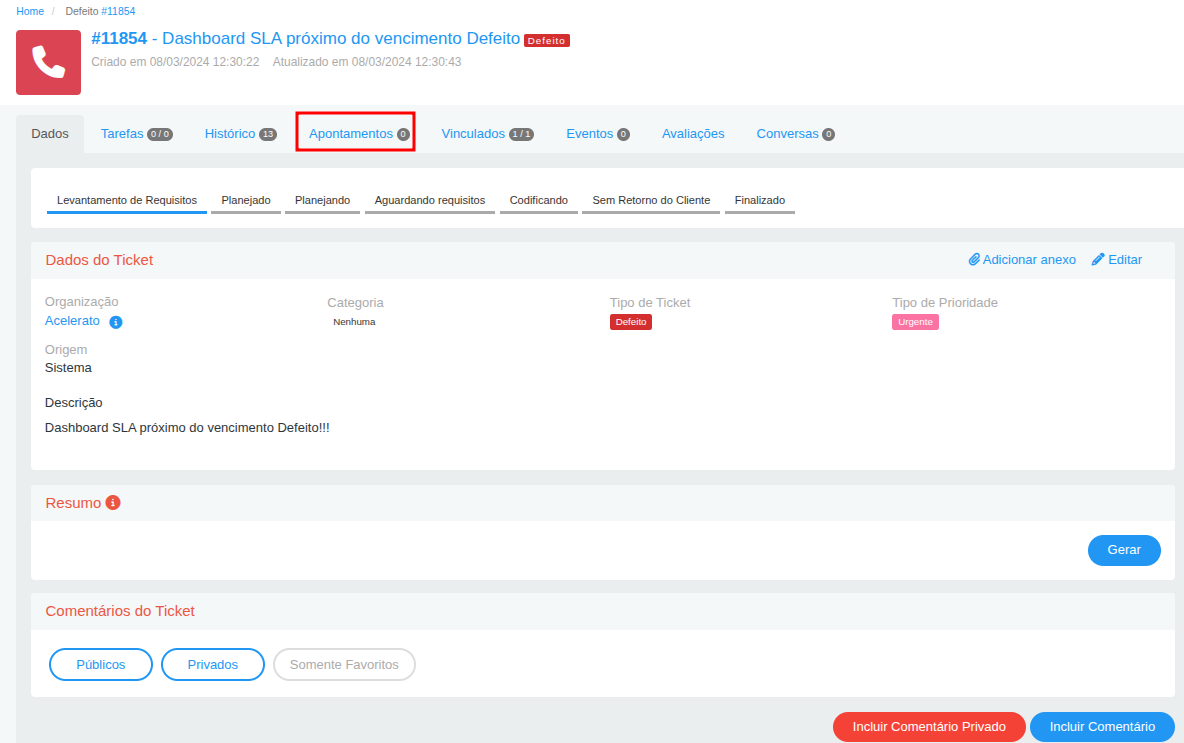Select the Finalizado workflow stage
Image resolution: width=1184 pixels, height=743 pixels.
coord(760,201)
